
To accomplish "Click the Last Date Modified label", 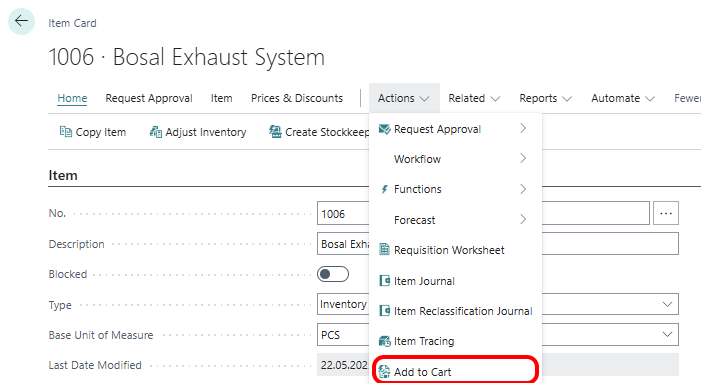I will coord(95,365).
